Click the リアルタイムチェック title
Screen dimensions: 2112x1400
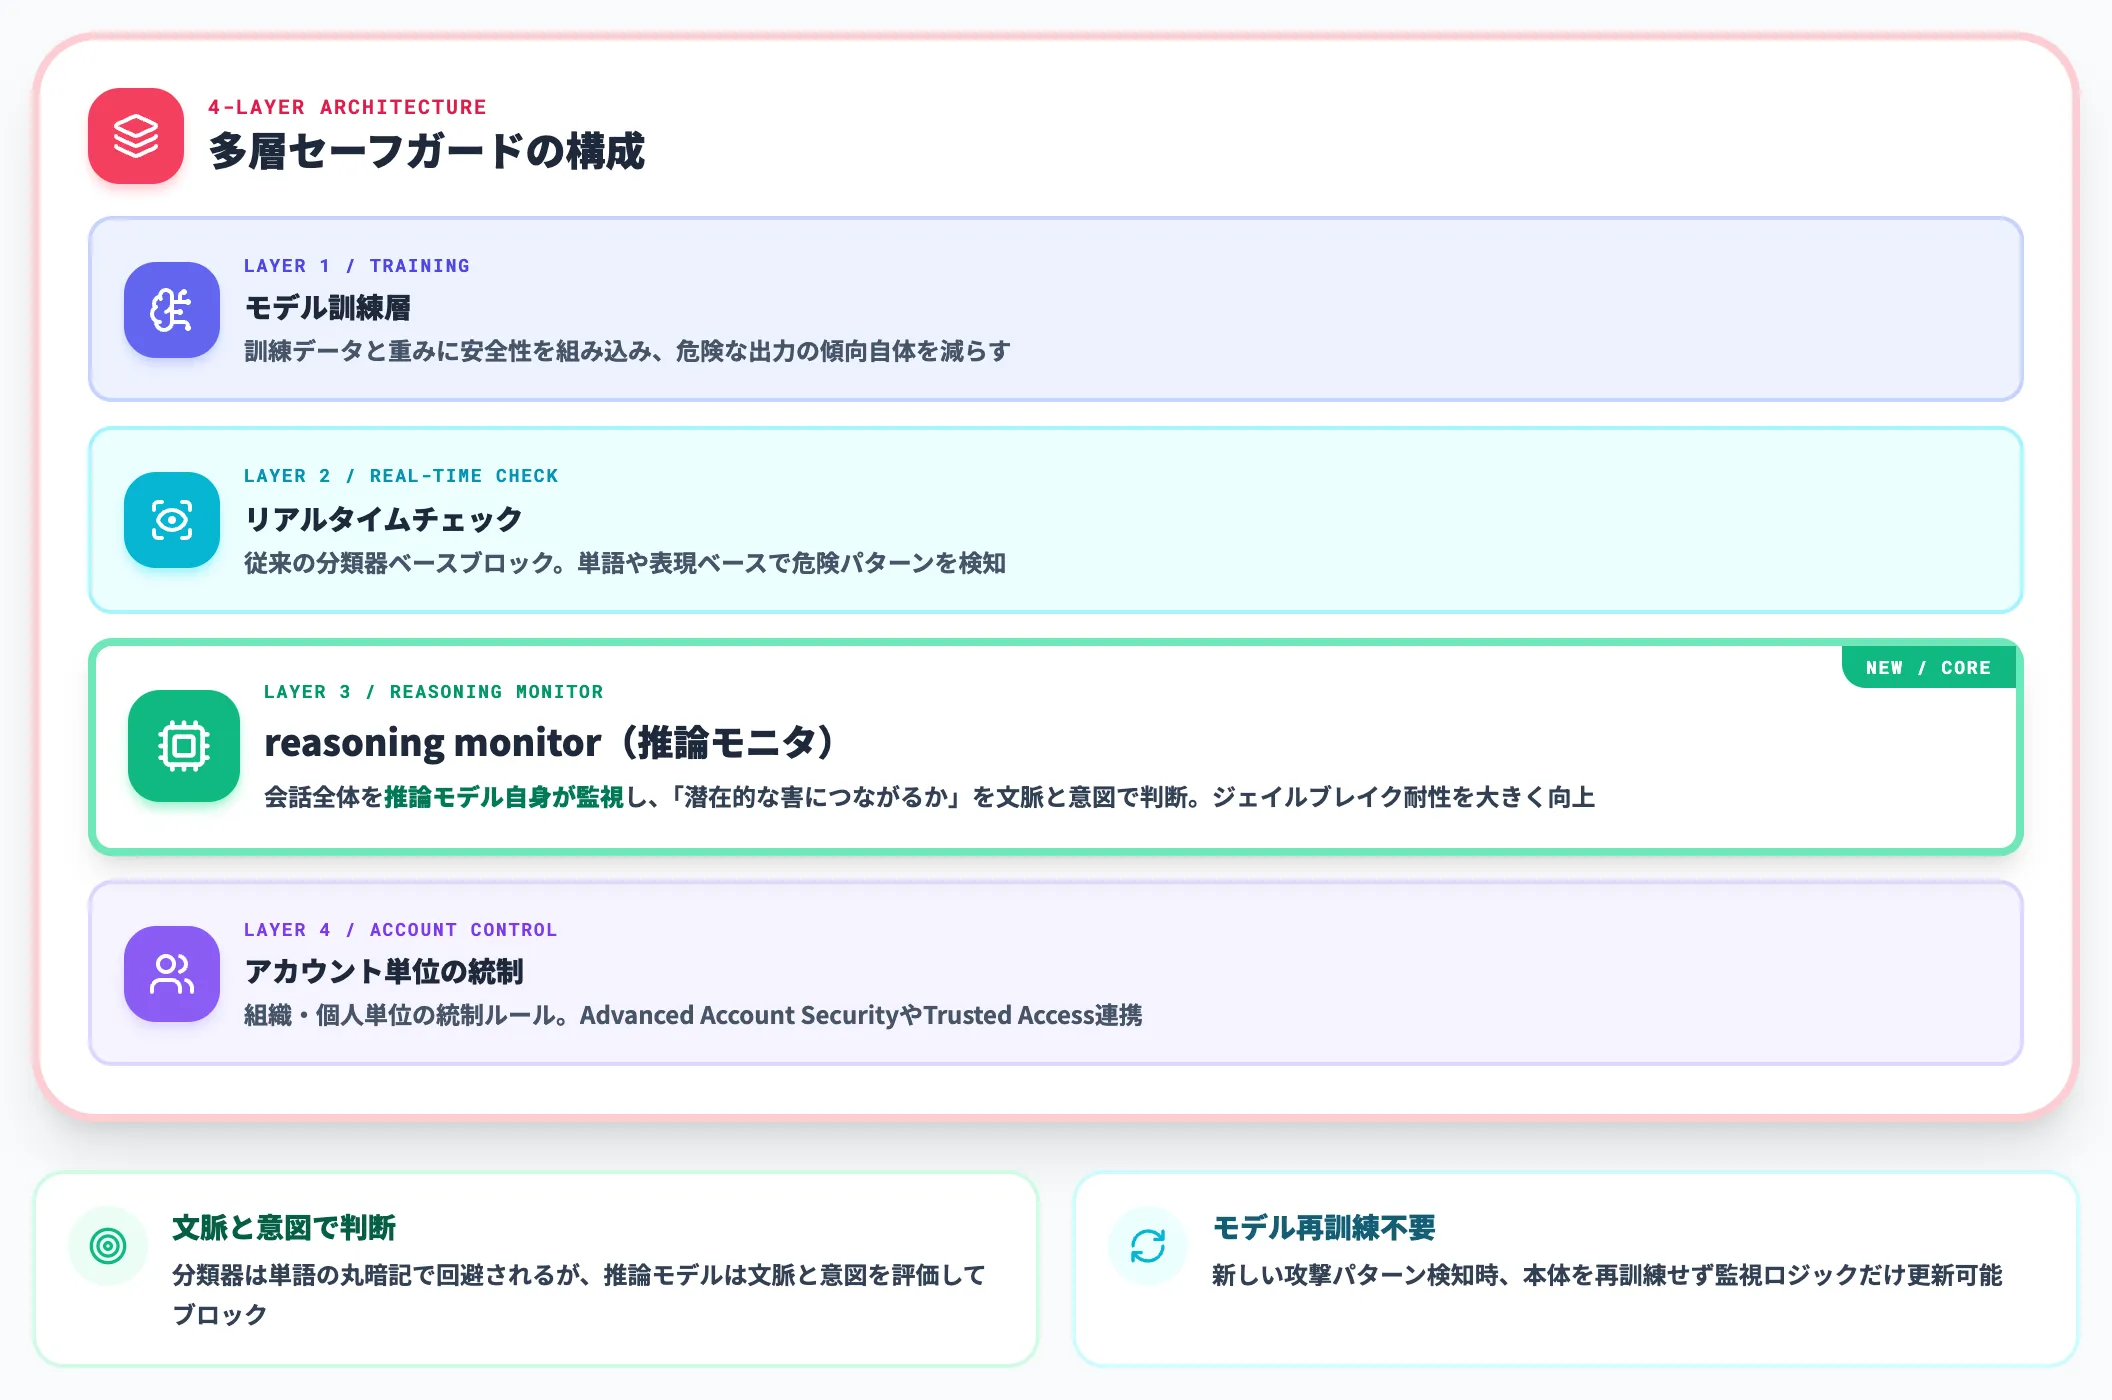click(x=384, y=519)
